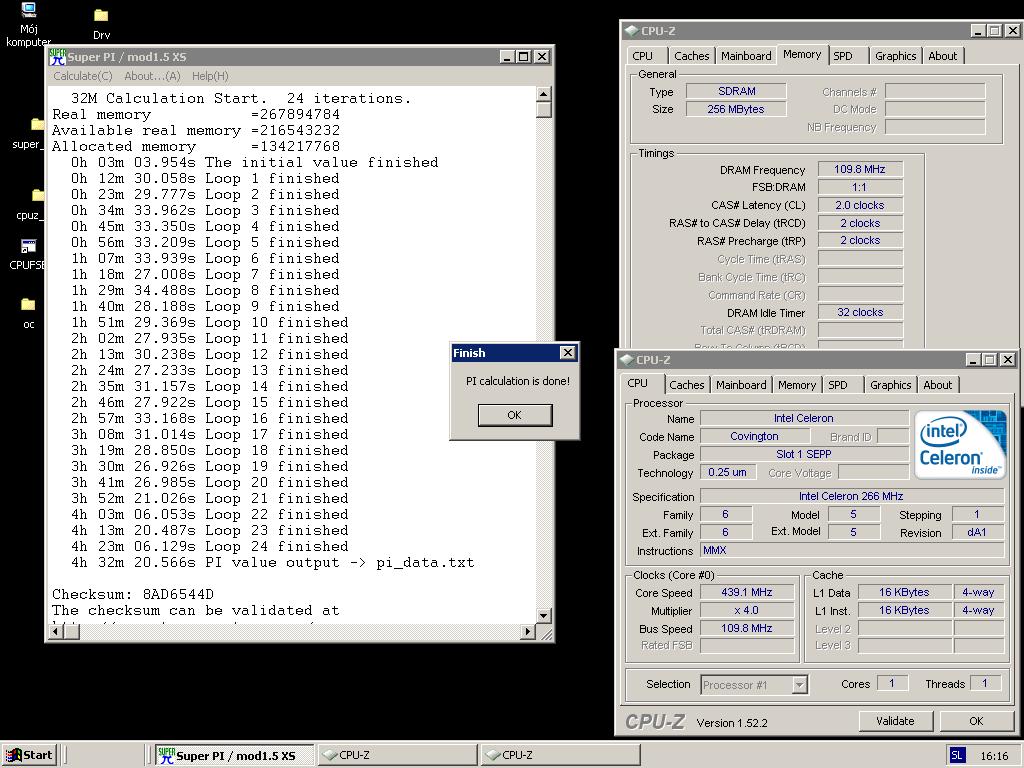
Task: Activate the first CPU-Z taskbar button
Action: [x=397, y=756]
